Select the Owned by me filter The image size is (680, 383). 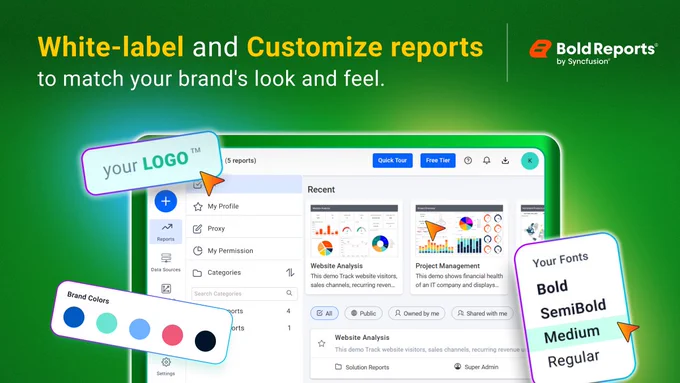pos(417,313)
